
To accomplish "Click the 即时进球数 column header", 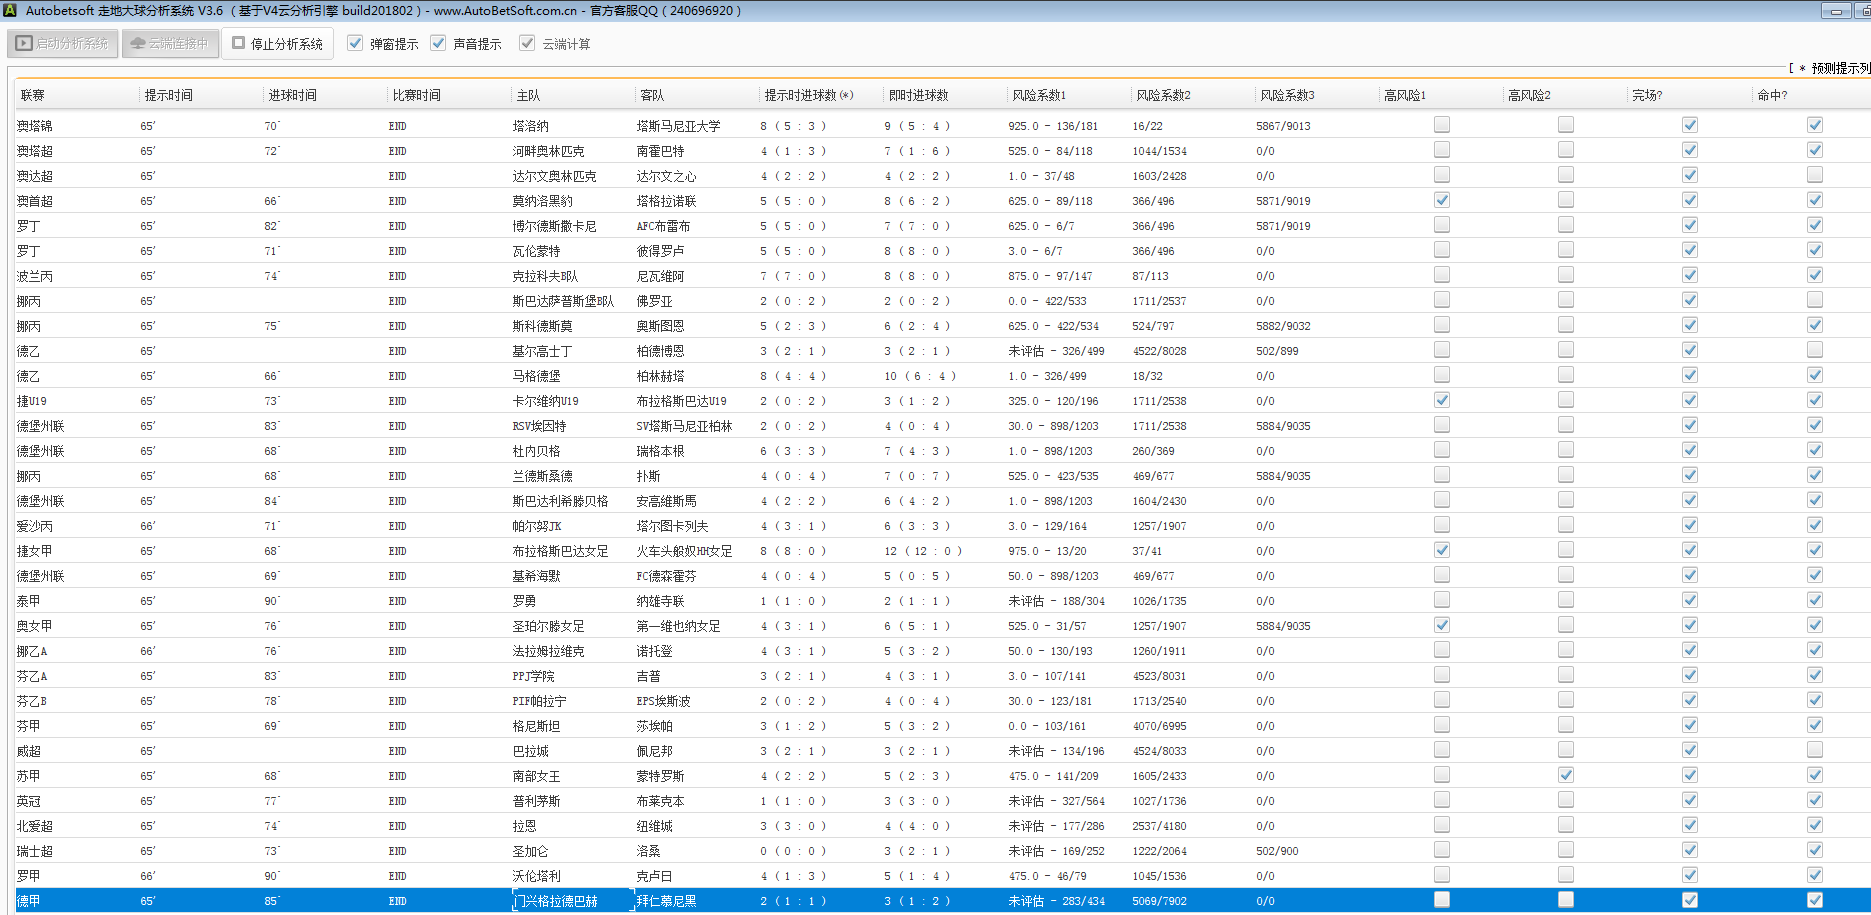I will point(918,95).
